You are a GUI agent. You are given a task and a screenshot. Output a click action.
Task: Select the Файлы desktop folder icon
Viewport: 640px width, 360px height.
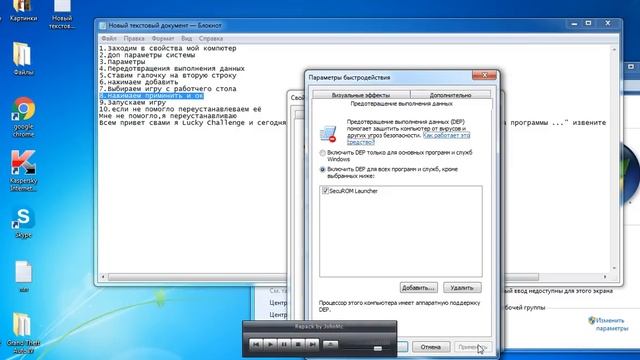[x=22, y=59]
